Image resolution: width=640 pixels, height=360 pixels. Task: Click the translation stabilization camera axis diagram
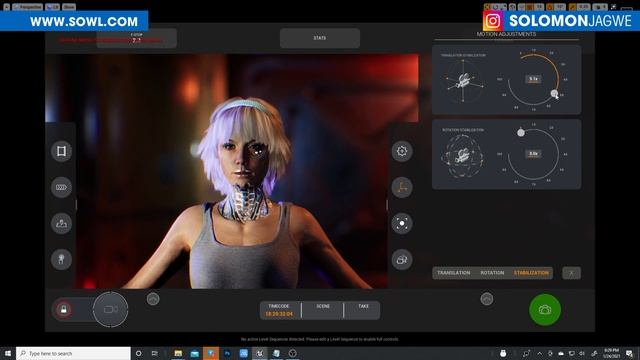(x=463, y=81)
